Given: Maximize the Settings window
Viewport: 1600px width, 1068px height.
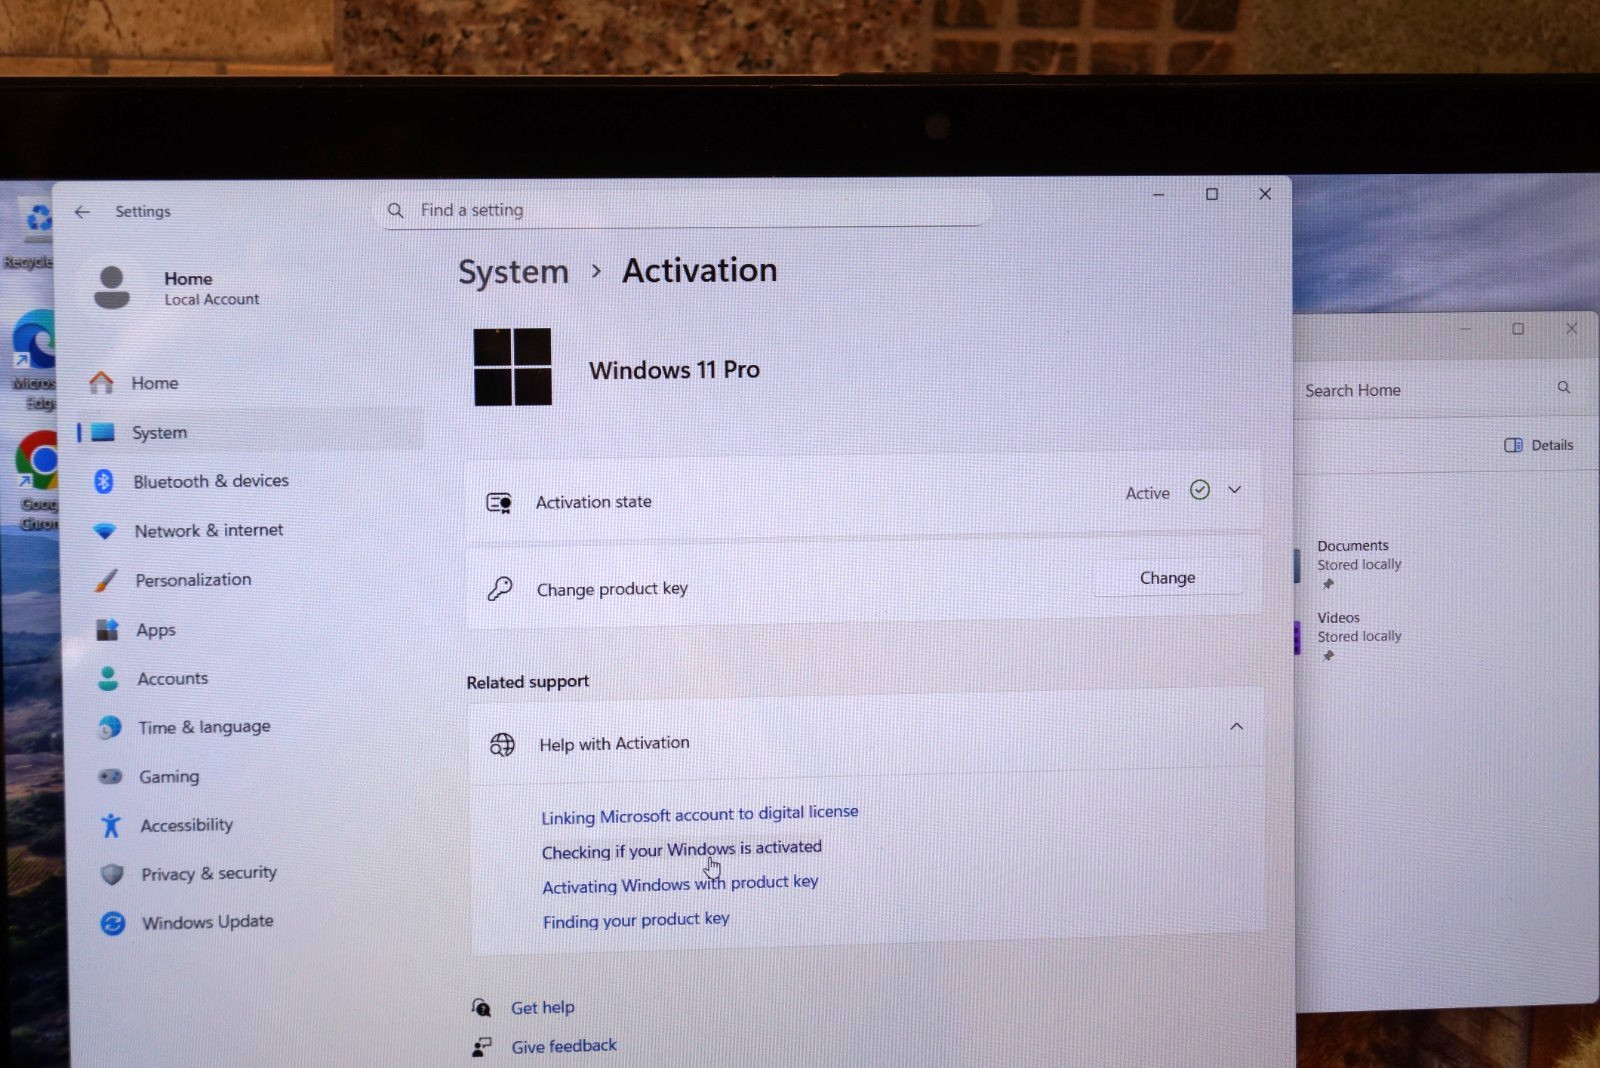Looking at the screenshot, I should (1212, 194).
